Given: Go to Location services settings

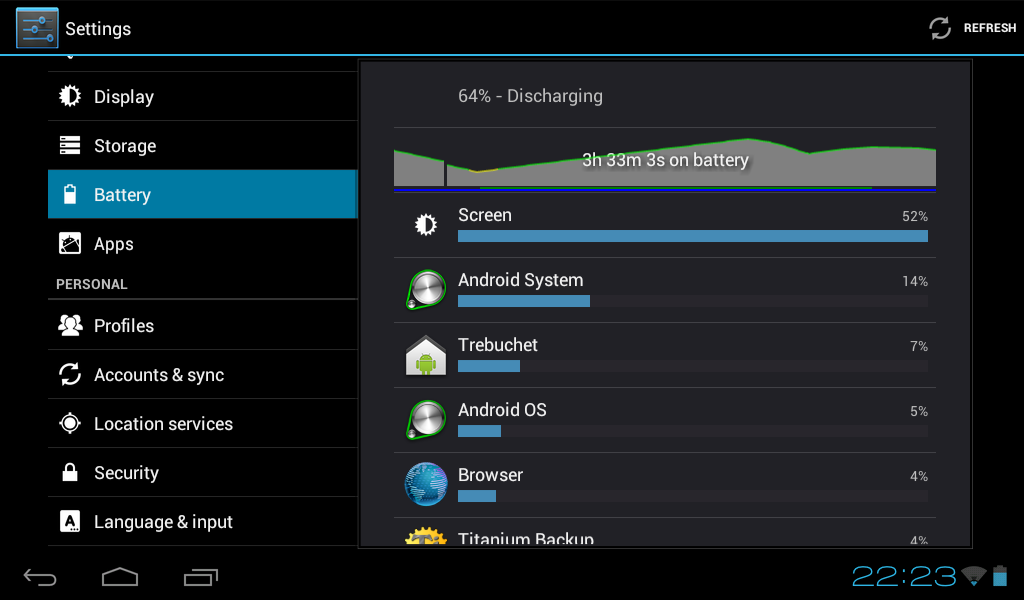Looking at the screenshot, I should pyautogui.click(x=202, y=423).
